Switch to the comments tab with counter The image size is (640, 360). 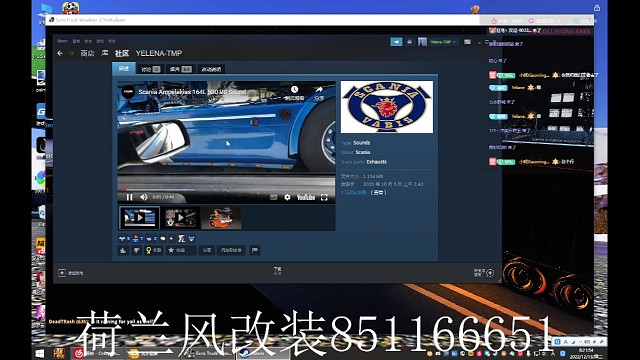(180, 69)
